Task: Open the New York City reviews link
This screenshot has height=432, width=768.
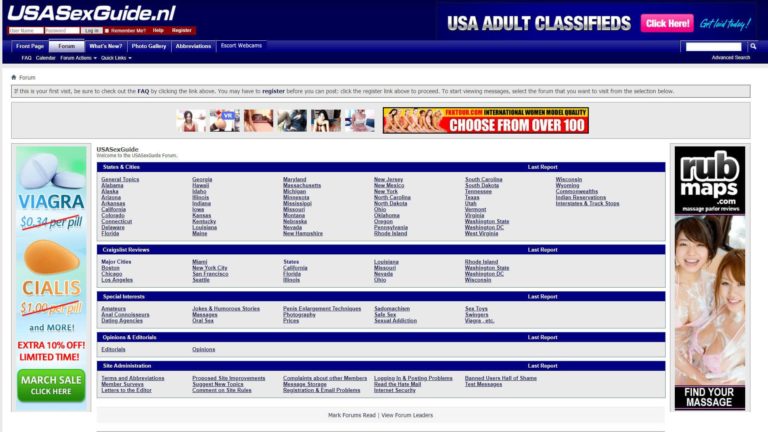Action: click(x=210, y=268)
